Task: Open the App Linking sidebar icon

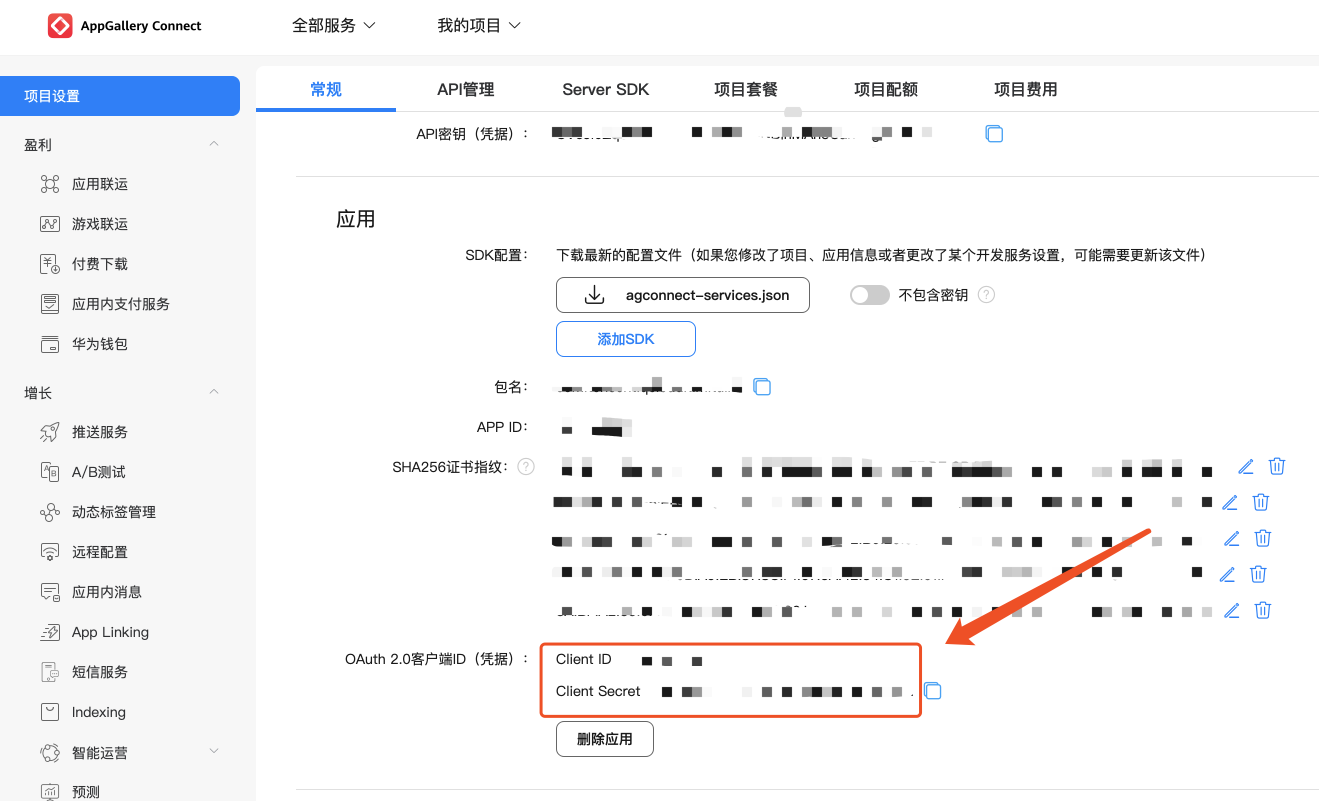Action: pyautogui.click(x=50, y=632)
